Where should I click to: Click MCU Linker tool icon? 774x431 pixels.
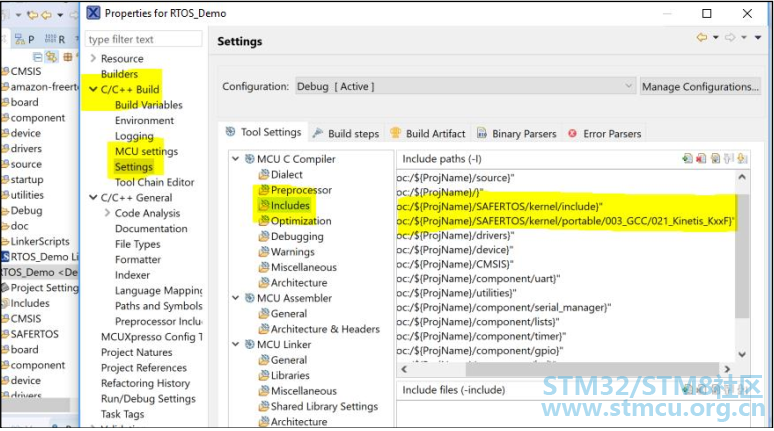[x=250, y=345]
